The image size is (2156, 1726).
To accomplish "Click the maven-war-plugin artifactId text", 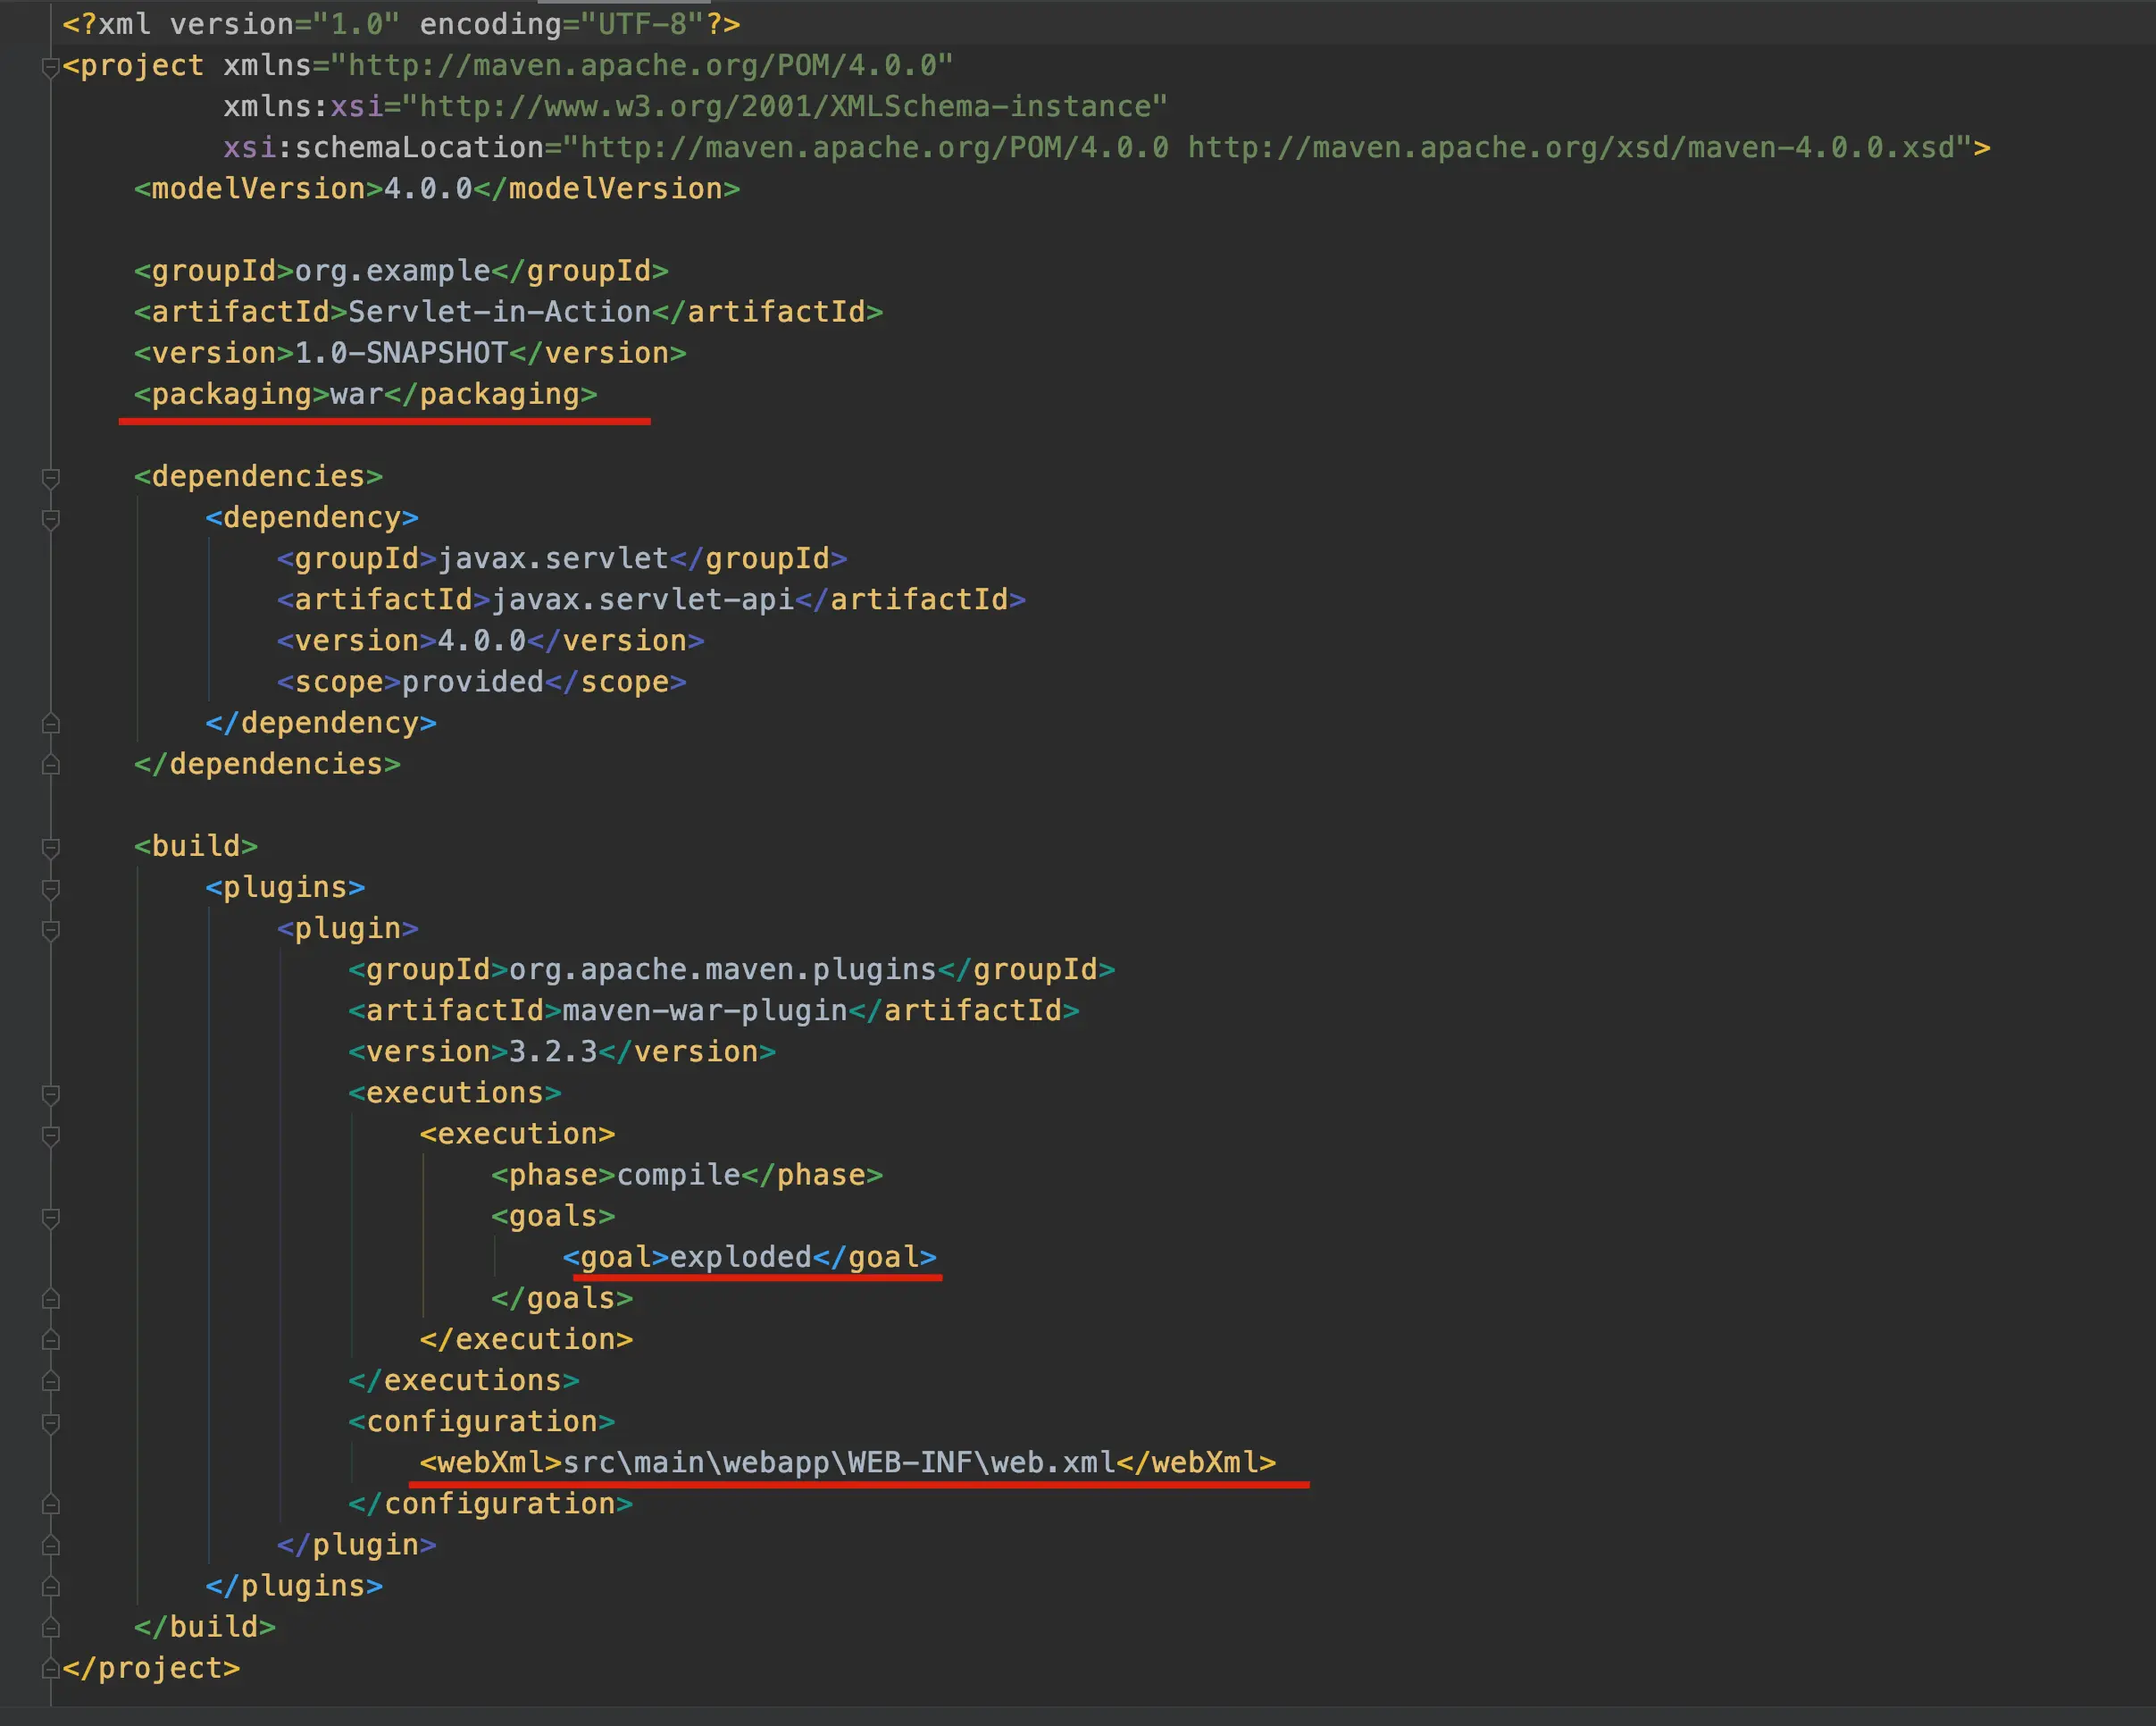I will point(704,1011).
